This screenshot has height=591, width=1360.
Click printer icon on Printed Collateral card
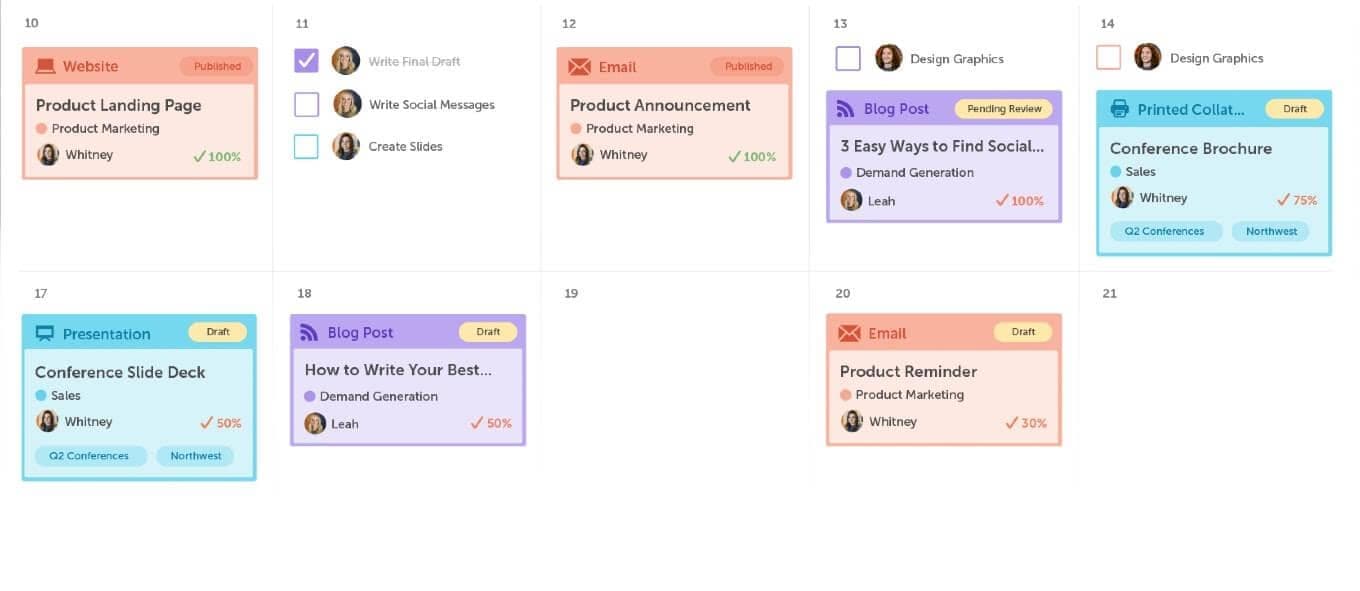(x=1119, y=109)
